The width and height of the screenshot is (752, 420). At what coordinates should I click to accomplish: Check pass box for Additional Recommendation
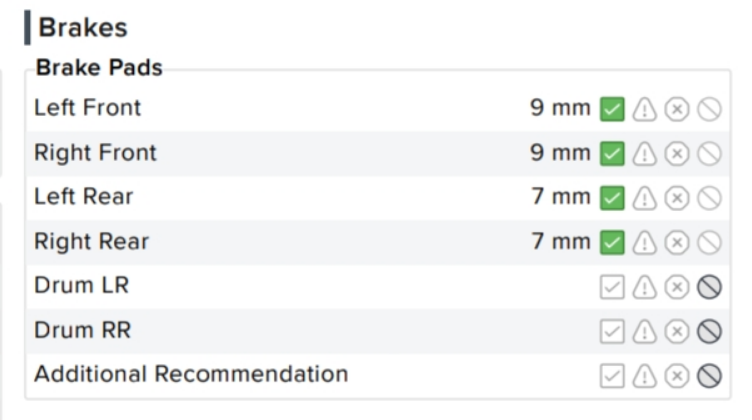point(612,375)
